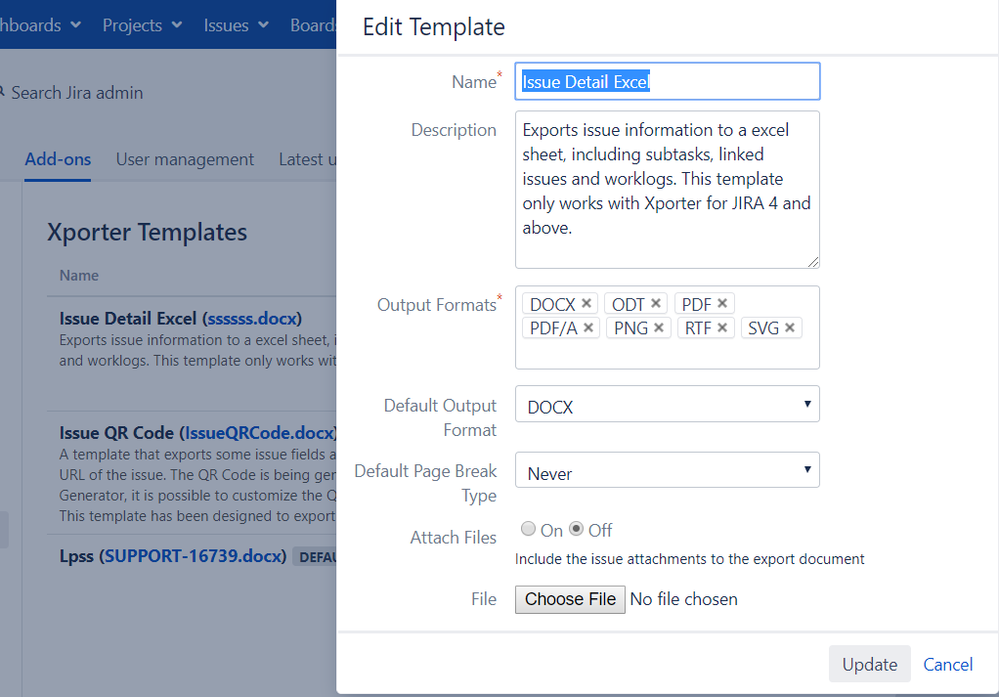Open the Default Page Break Type dropdown
Screen dimensions: 999x697
667,470
